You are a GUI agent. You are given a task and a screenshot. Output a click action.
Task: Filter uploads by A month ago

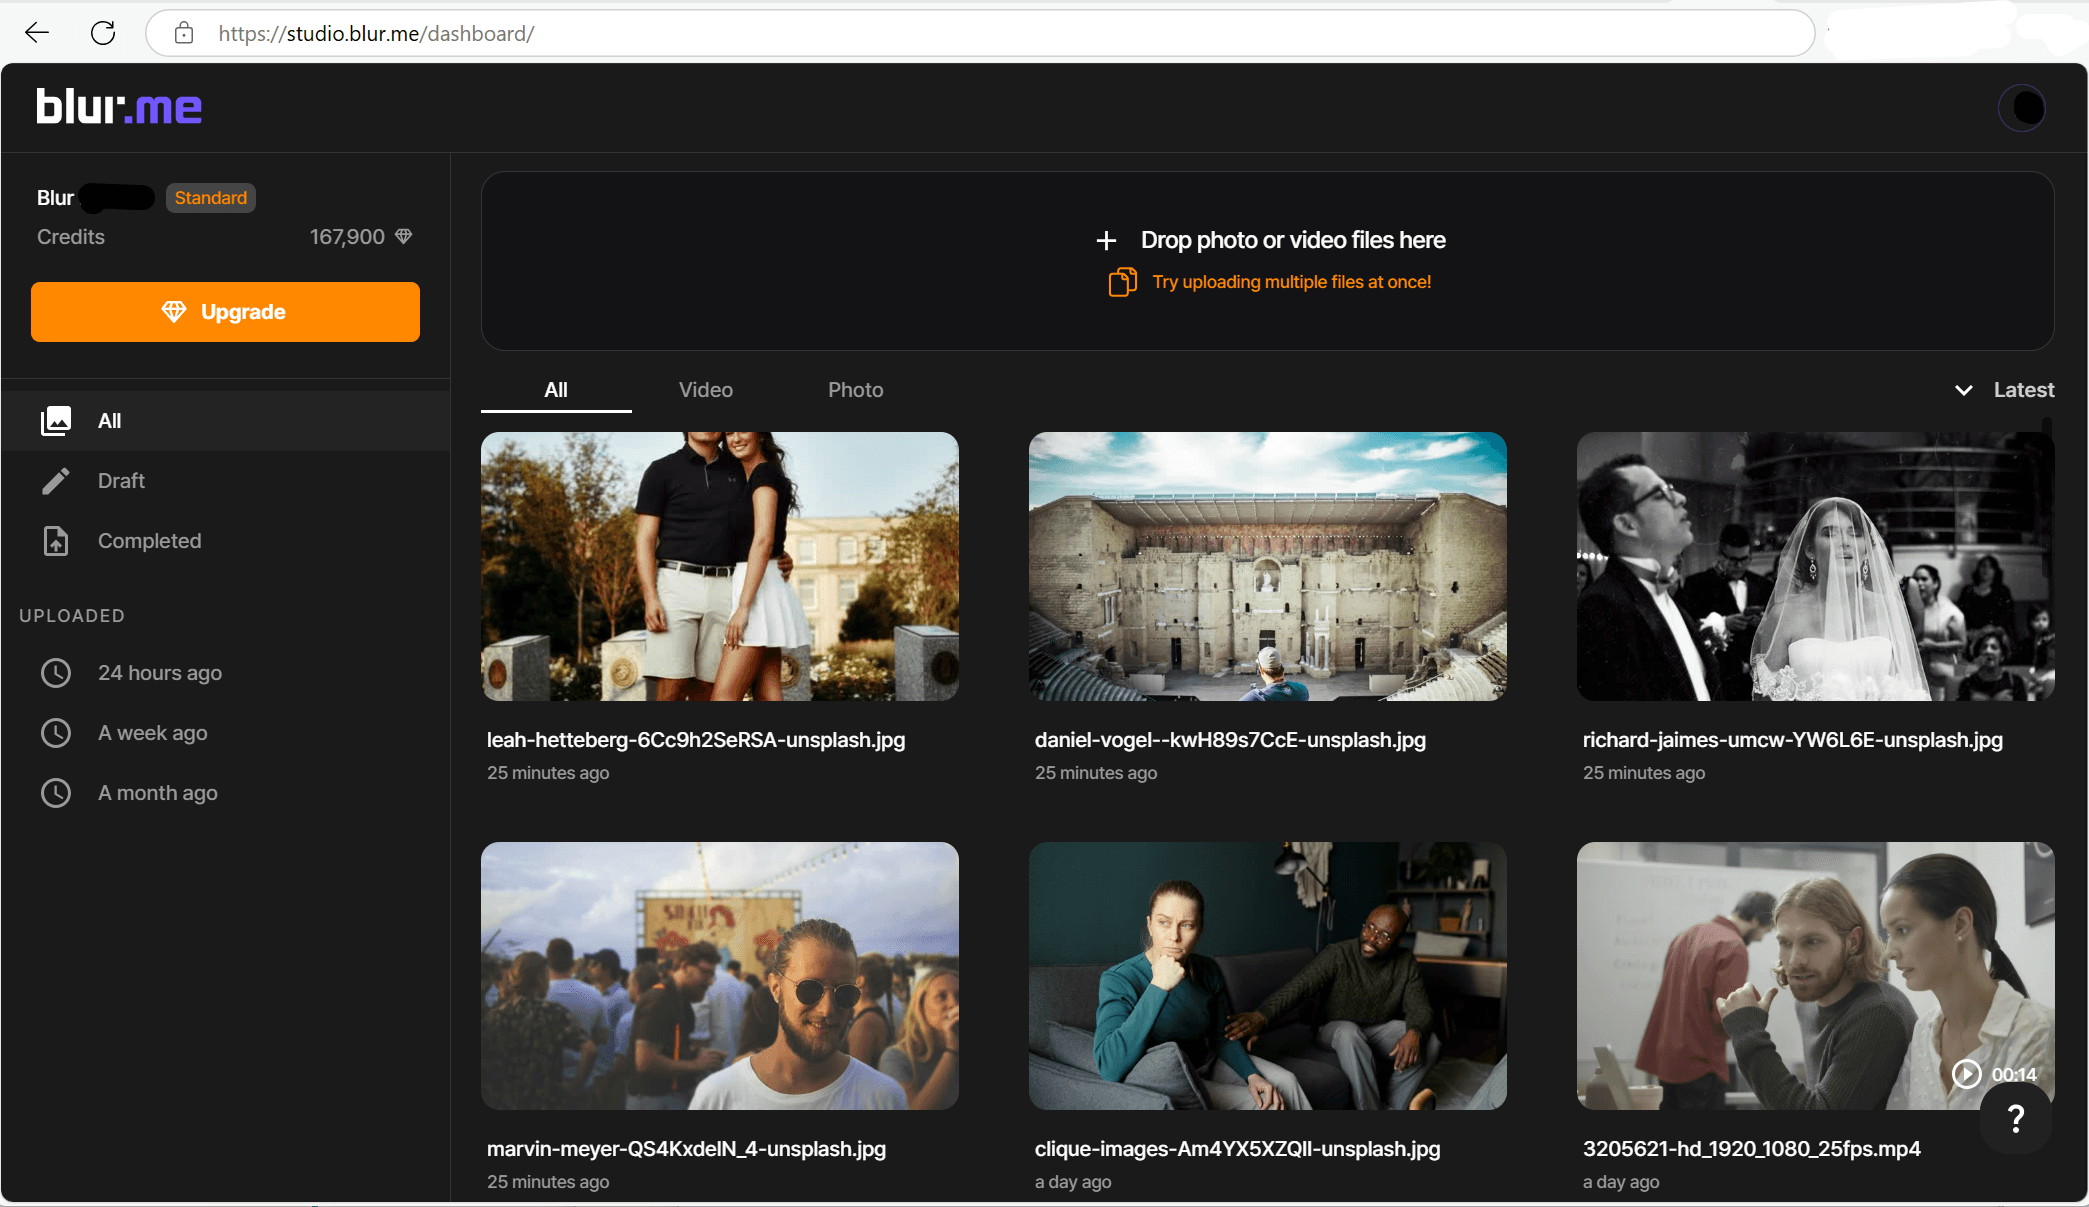pyautogui.click(x=157, y=793)
